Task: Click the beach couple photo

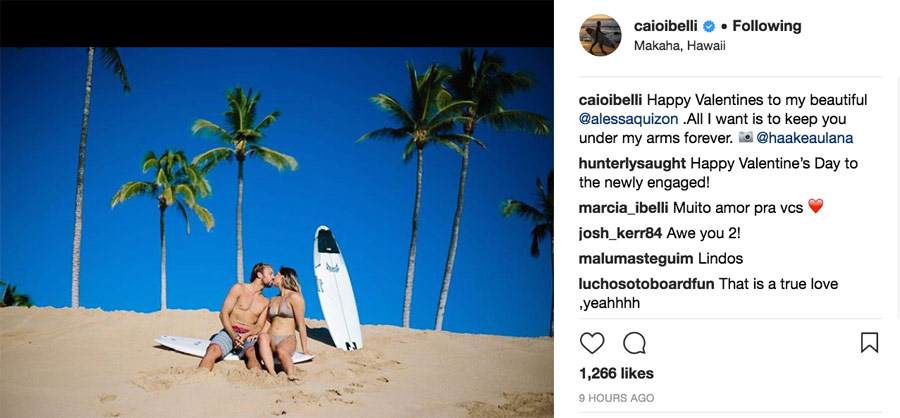Action: tap(277, 232)
